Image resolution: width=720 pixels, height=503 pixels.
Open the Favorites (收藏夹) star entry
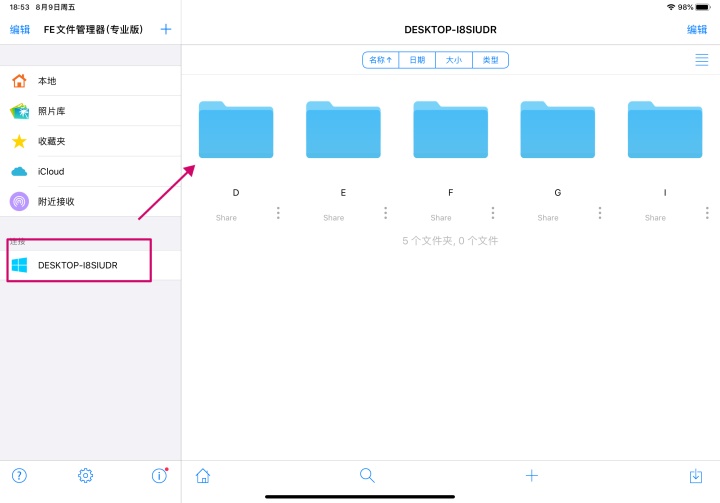tap(90, 141)
